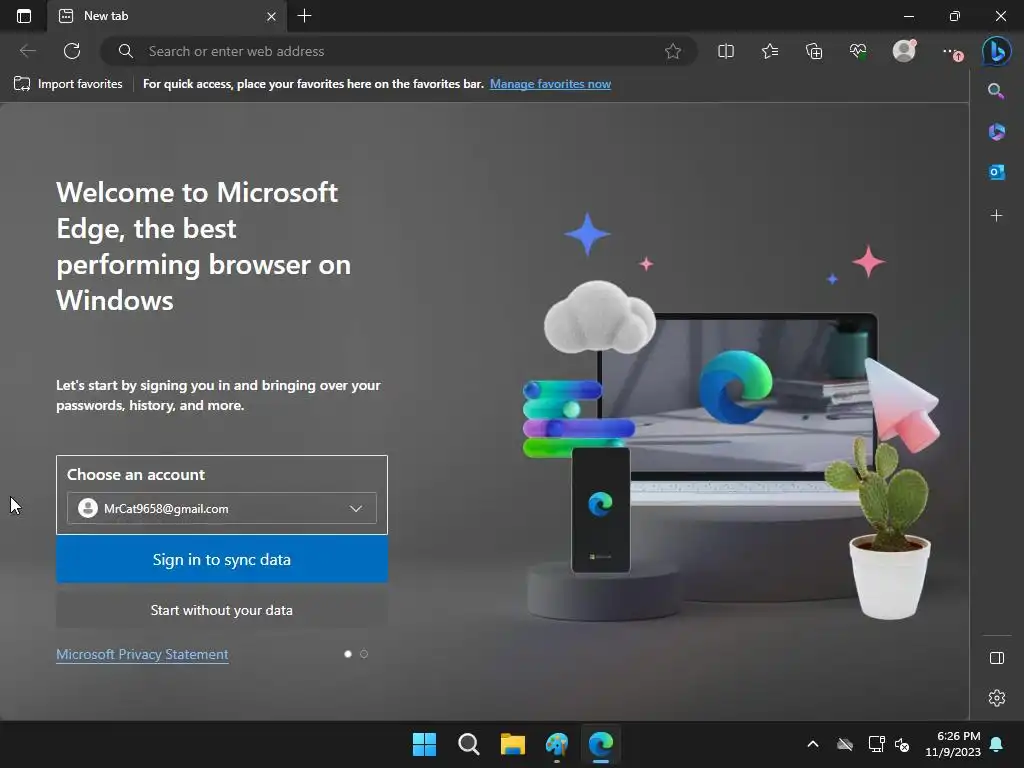The height and width of the screenshot is (768, 1024).
Task: Open Settings and more ellipsis menu
Action: 952,52
